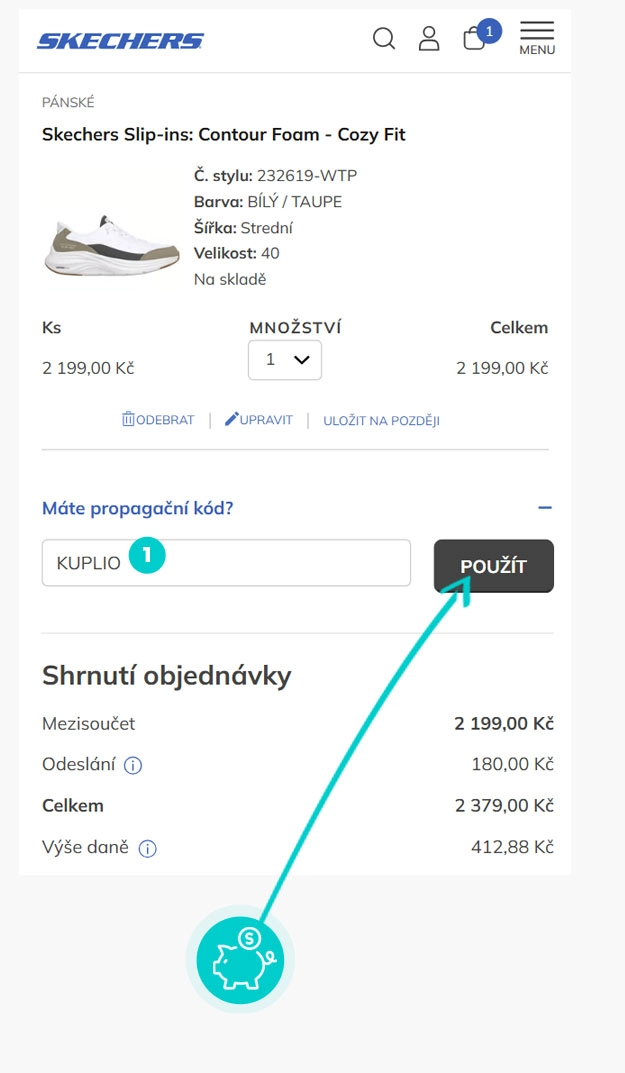Collapse the promo code section with minus
The width and height of the screenshot is (625, 1073).
545,508
